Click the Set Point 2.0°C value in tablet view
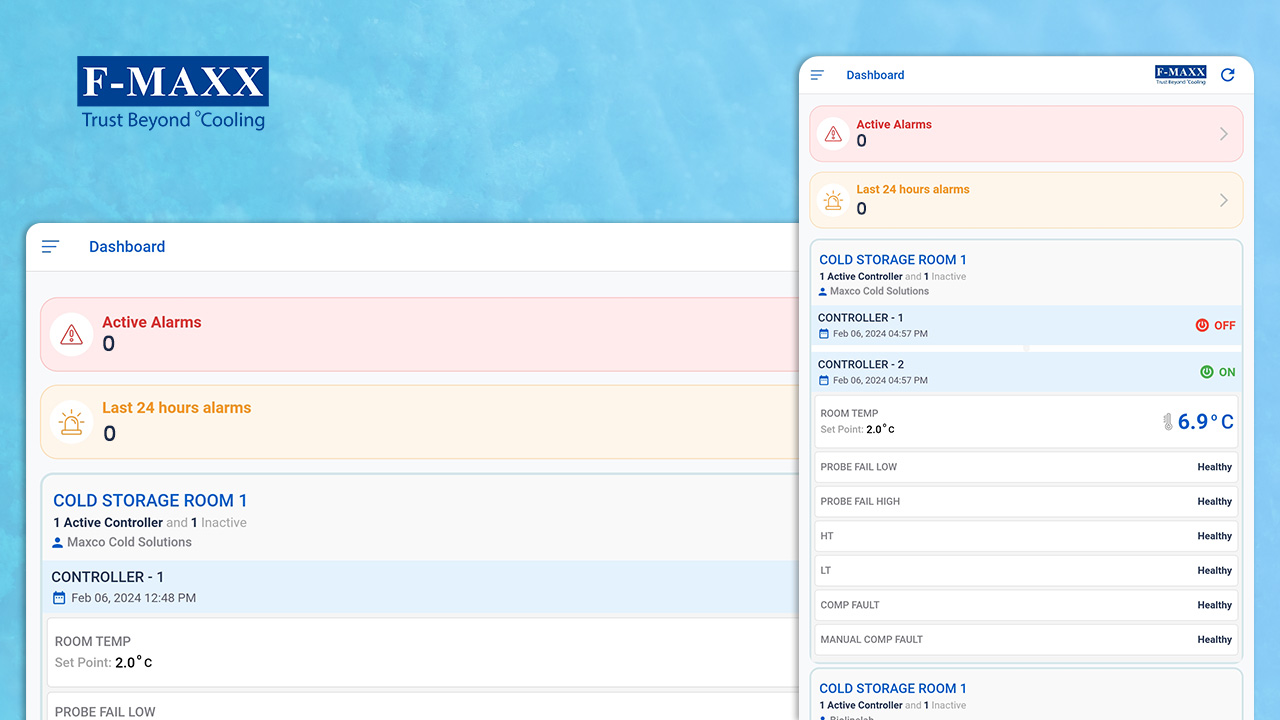 click(x=134, y=662)
